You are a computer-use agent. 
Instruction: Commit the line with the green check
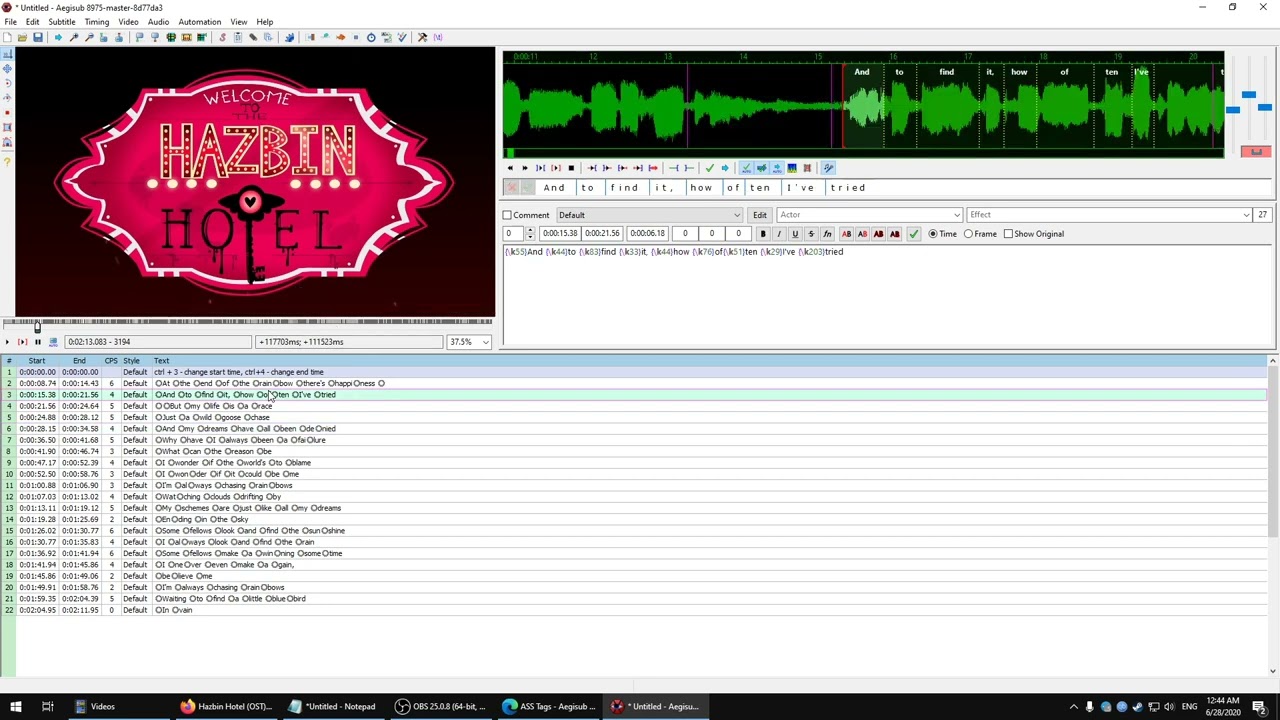pos(914,234)
